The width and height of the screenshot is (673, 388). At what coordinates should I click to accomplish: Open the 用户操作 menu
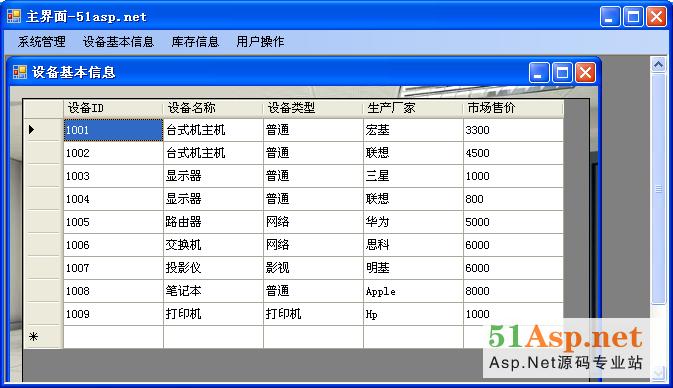[x=260, y=42]
